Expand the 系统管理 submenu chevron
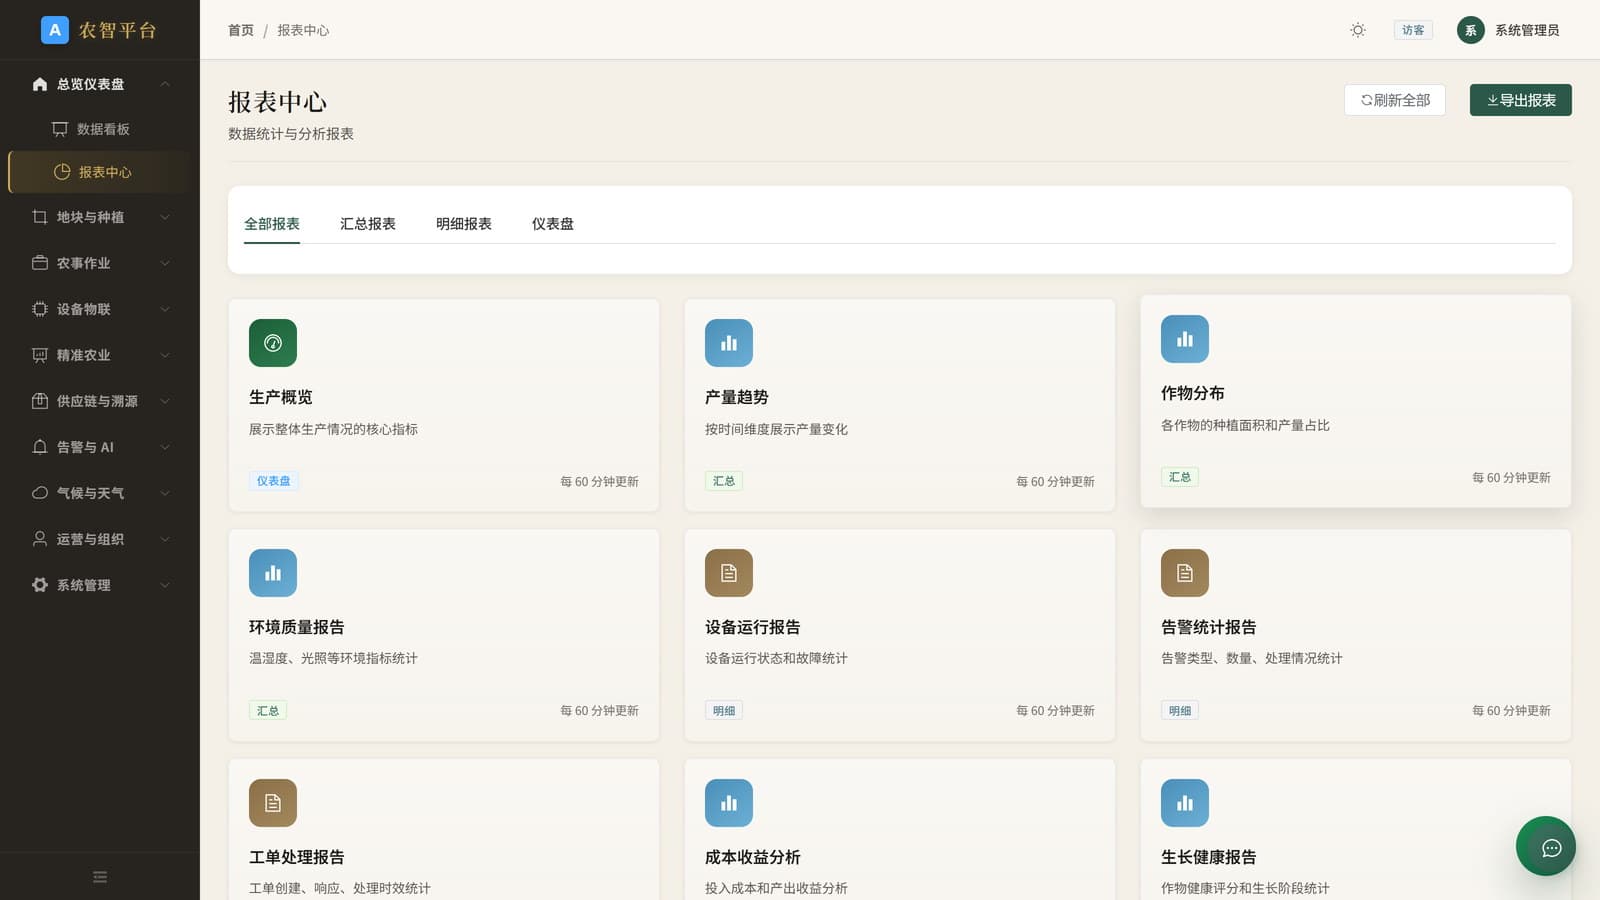Screen dimensions: 1600x900 [165, 585]
